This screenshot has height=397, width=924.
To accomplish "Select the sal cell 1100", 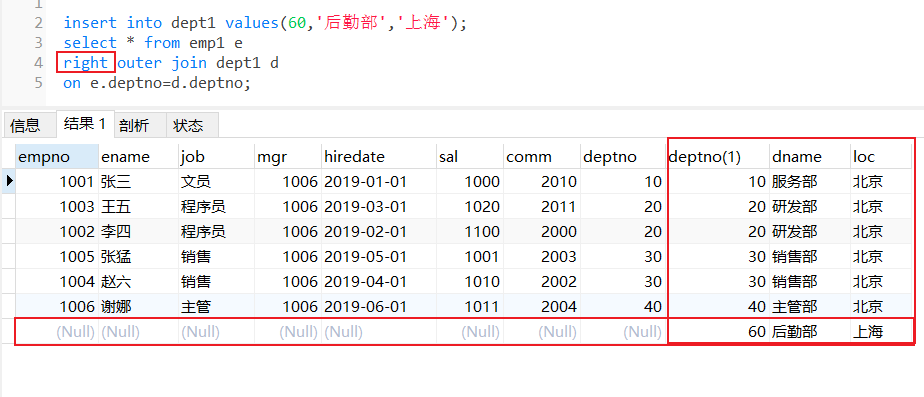I will (x=470, y=231).
